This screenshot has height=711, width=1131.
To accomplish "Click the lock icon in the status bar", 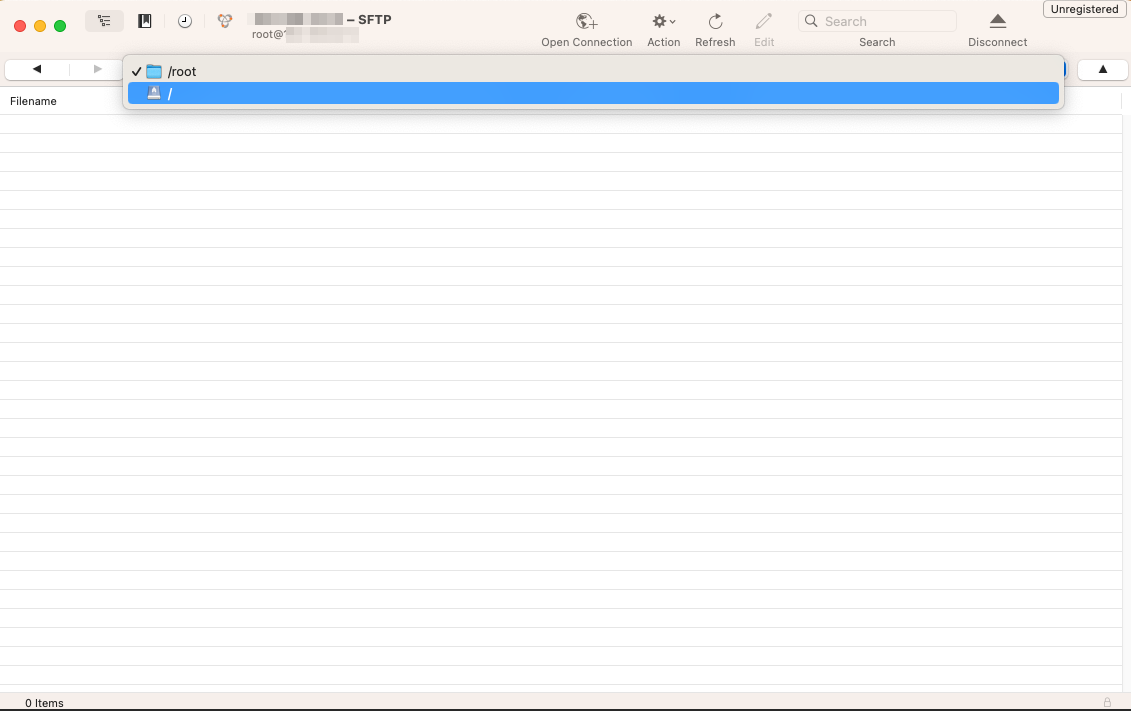I will [1107, 702].
